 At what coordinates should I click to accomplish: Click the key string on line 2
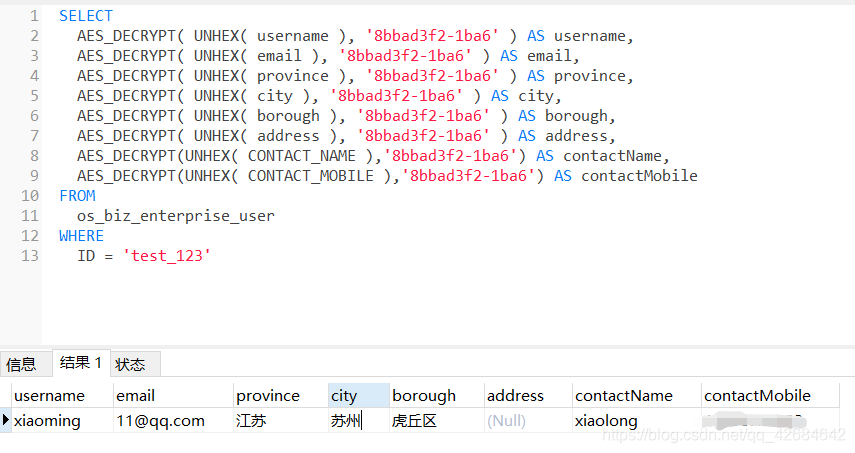[x=432, y=36]
